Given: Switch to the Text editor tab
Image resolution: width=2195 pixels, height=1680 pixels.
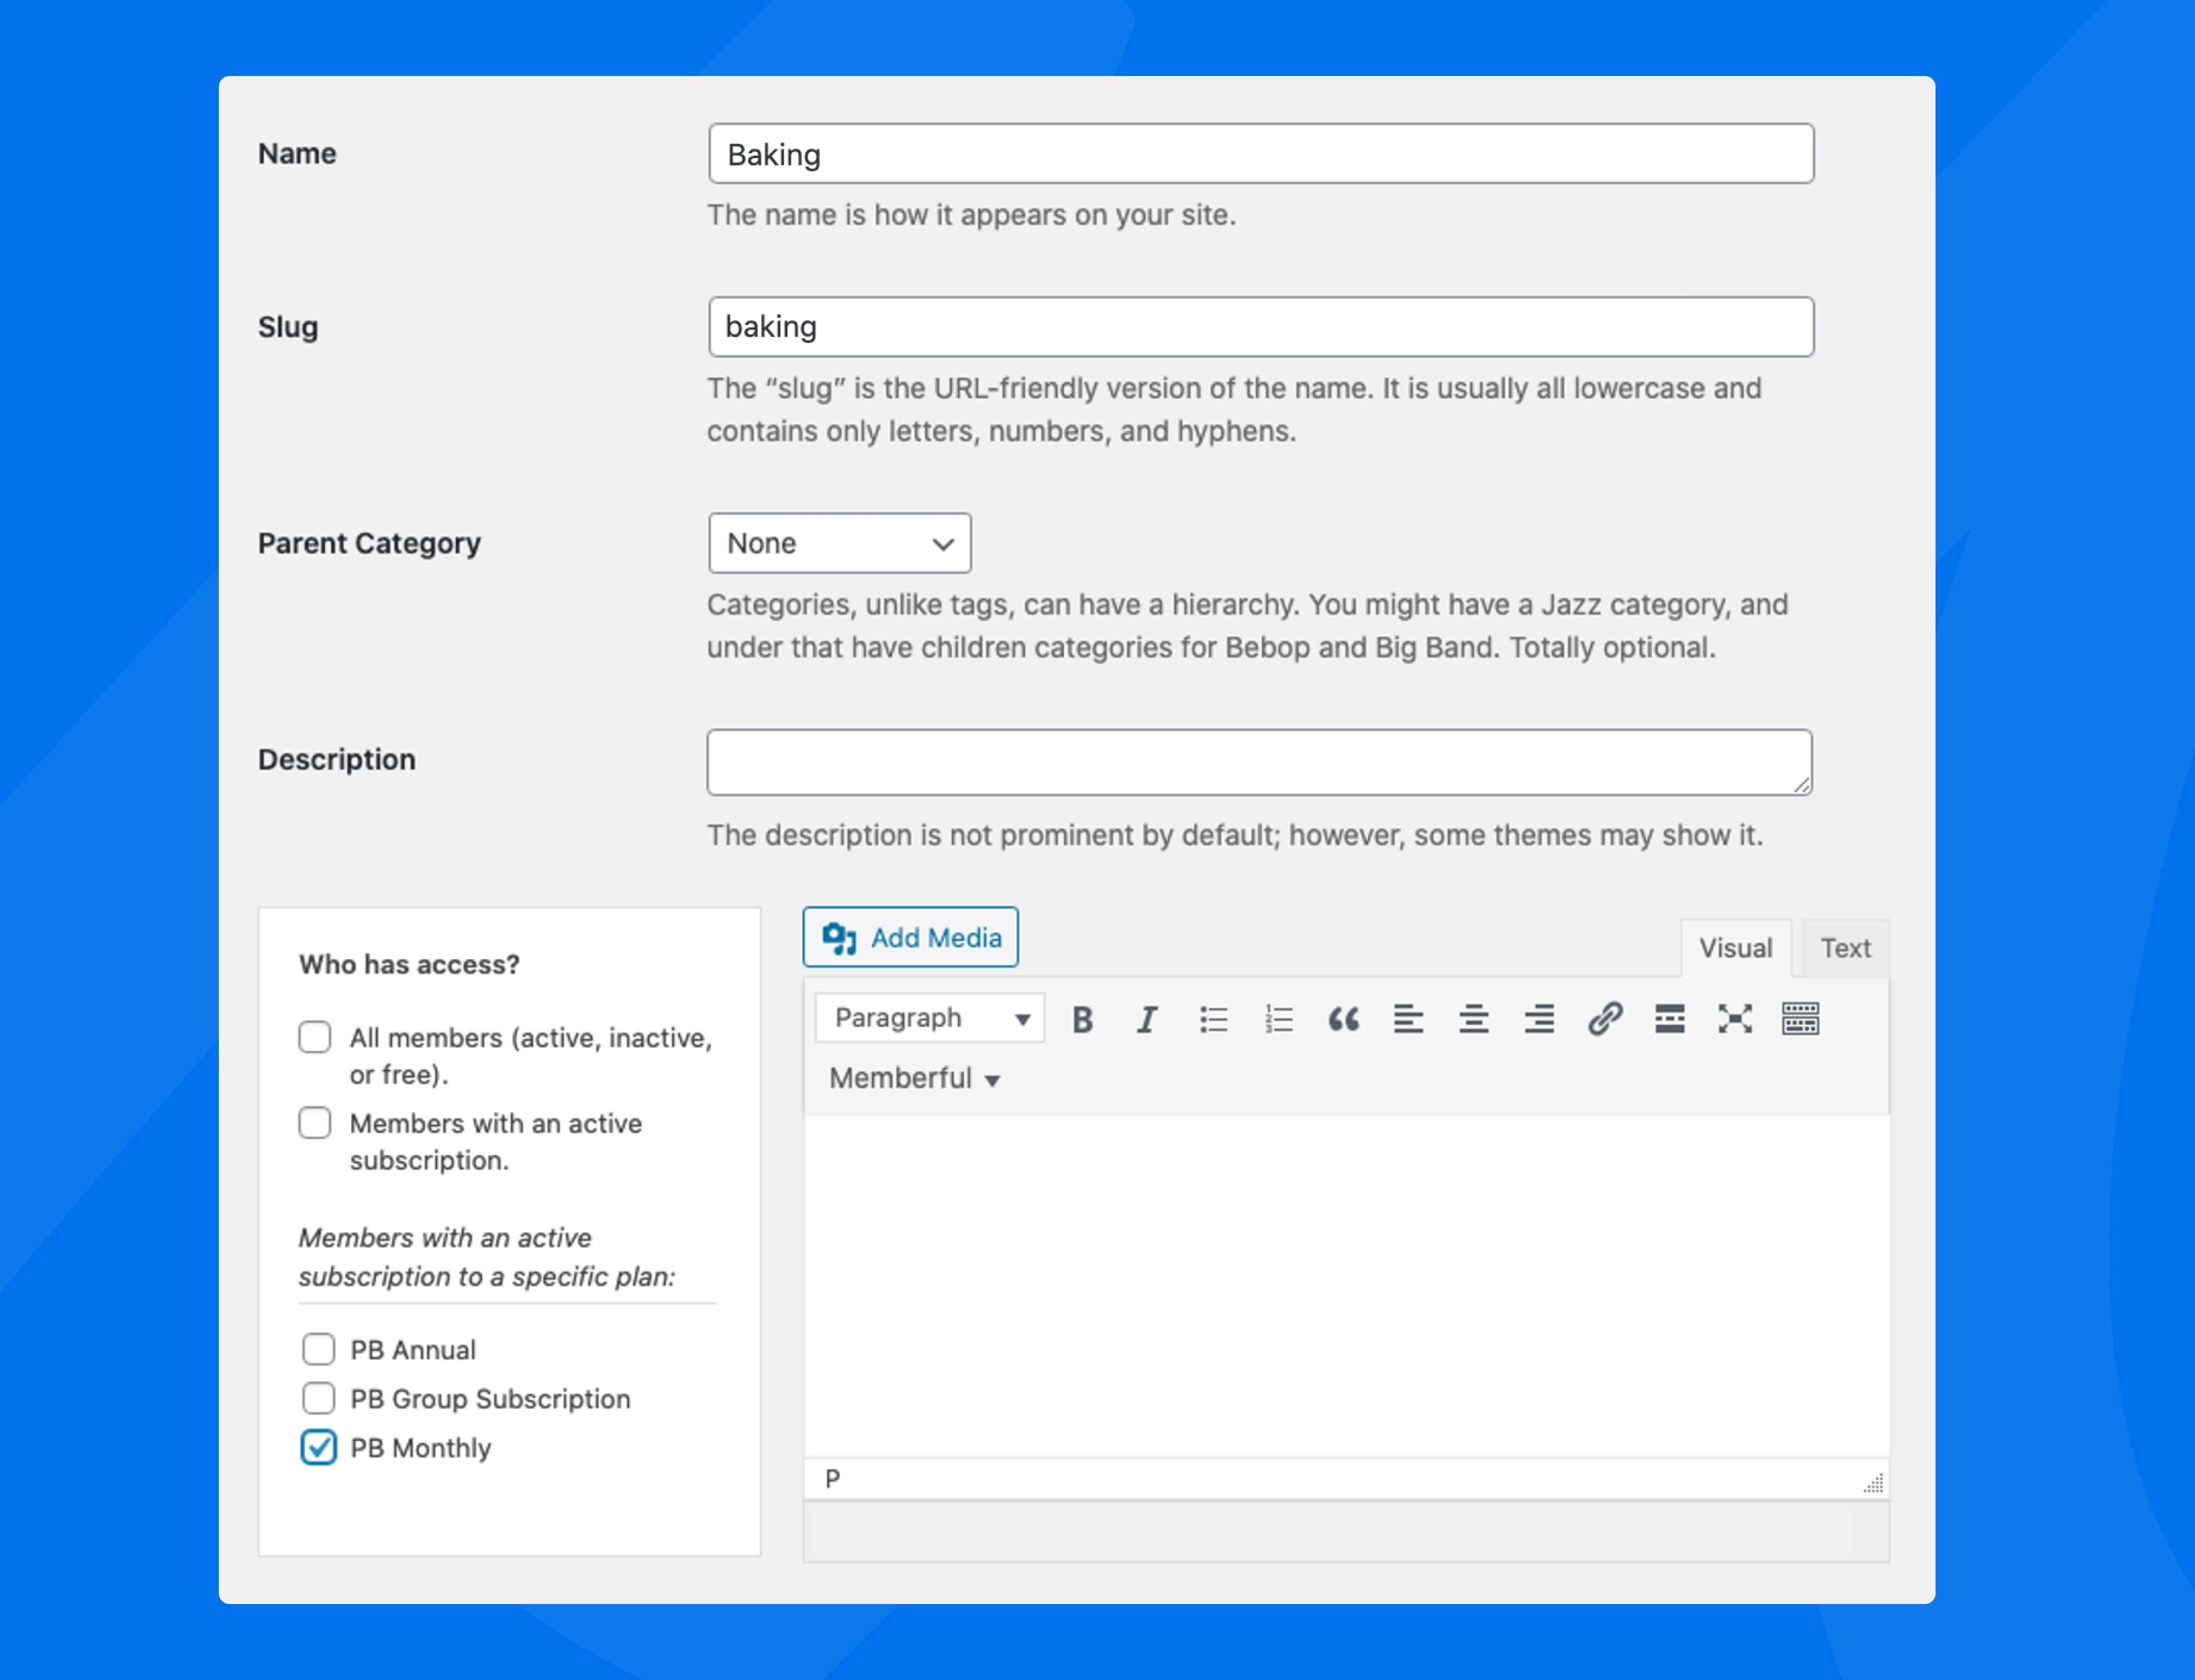Looking at the screenshot, I should [1845, 947].
